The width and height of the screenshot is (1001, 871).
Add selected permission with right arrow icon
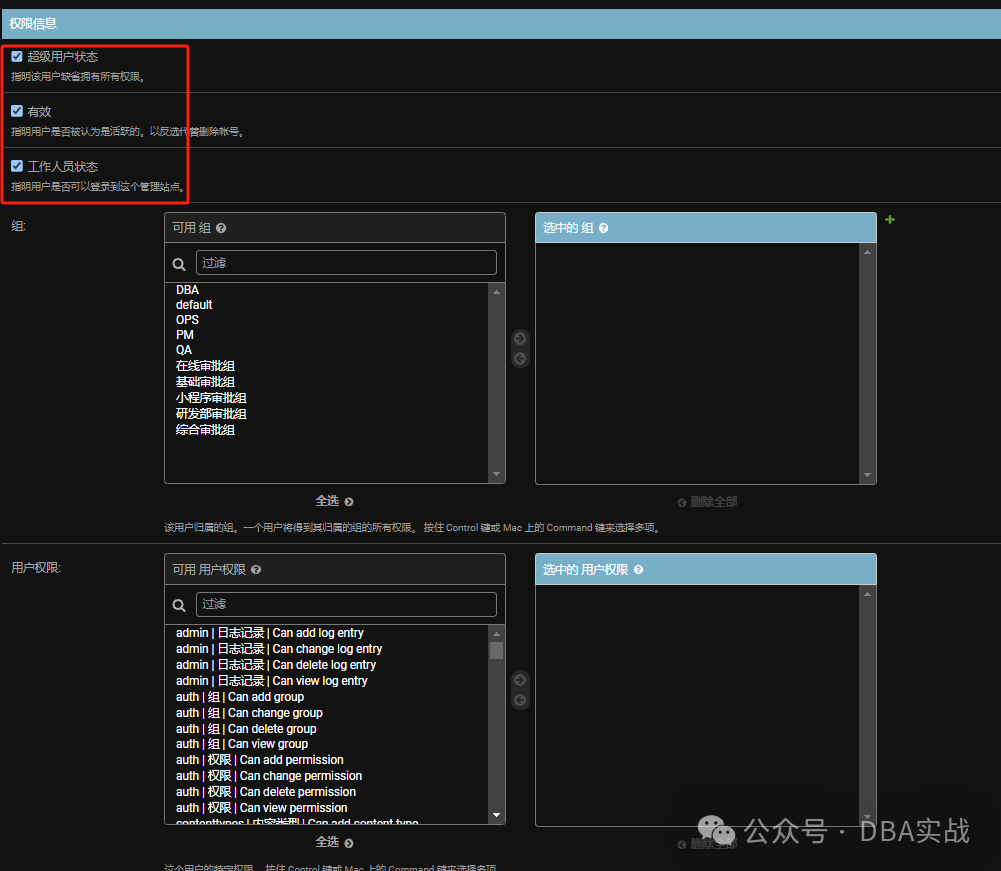click(520, 679)
